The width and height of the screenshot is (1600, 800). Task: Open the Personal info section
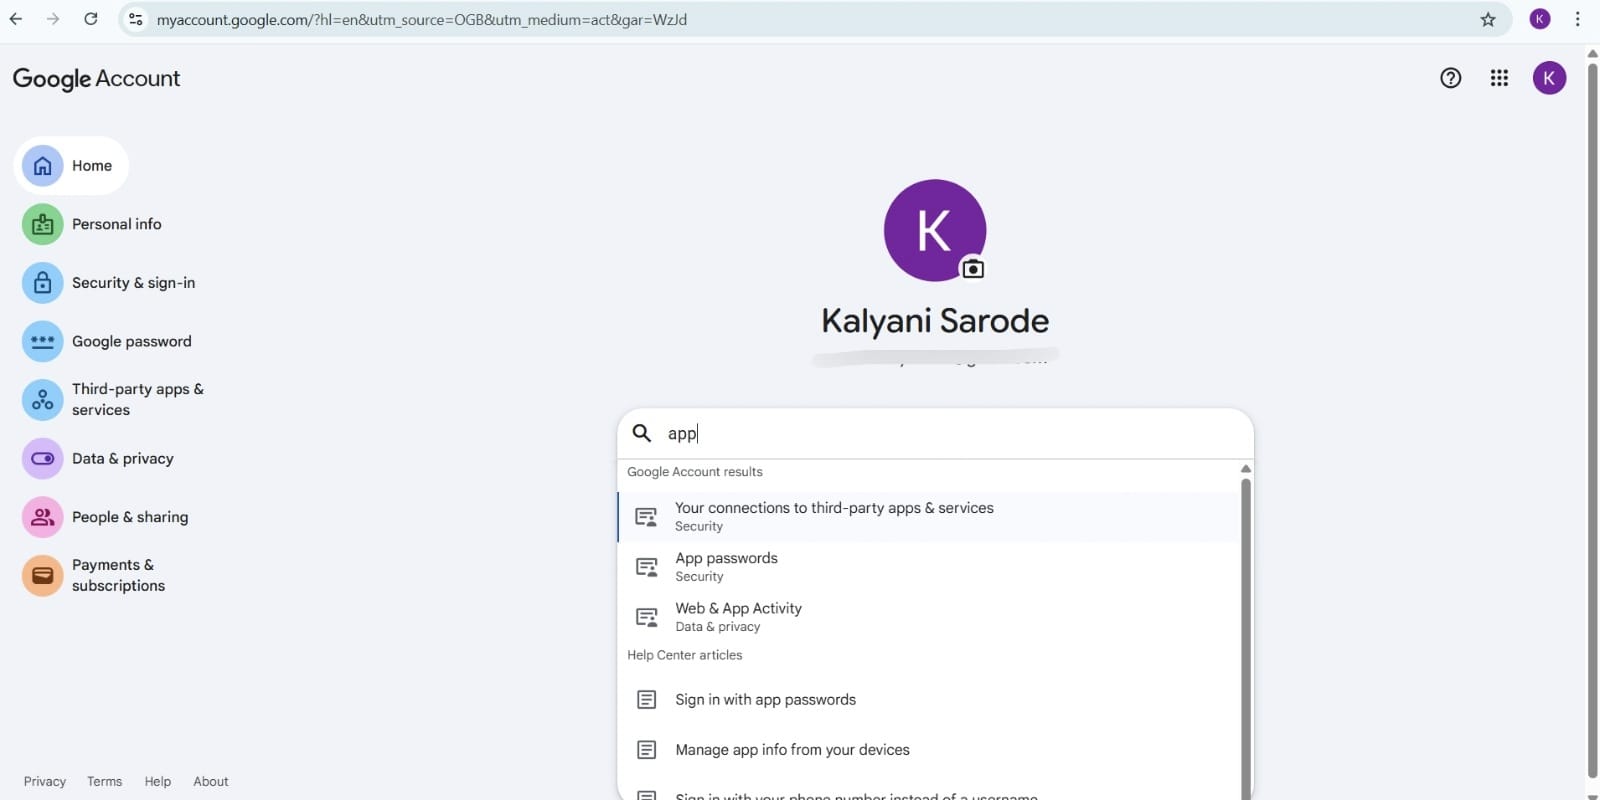point(116,224)
